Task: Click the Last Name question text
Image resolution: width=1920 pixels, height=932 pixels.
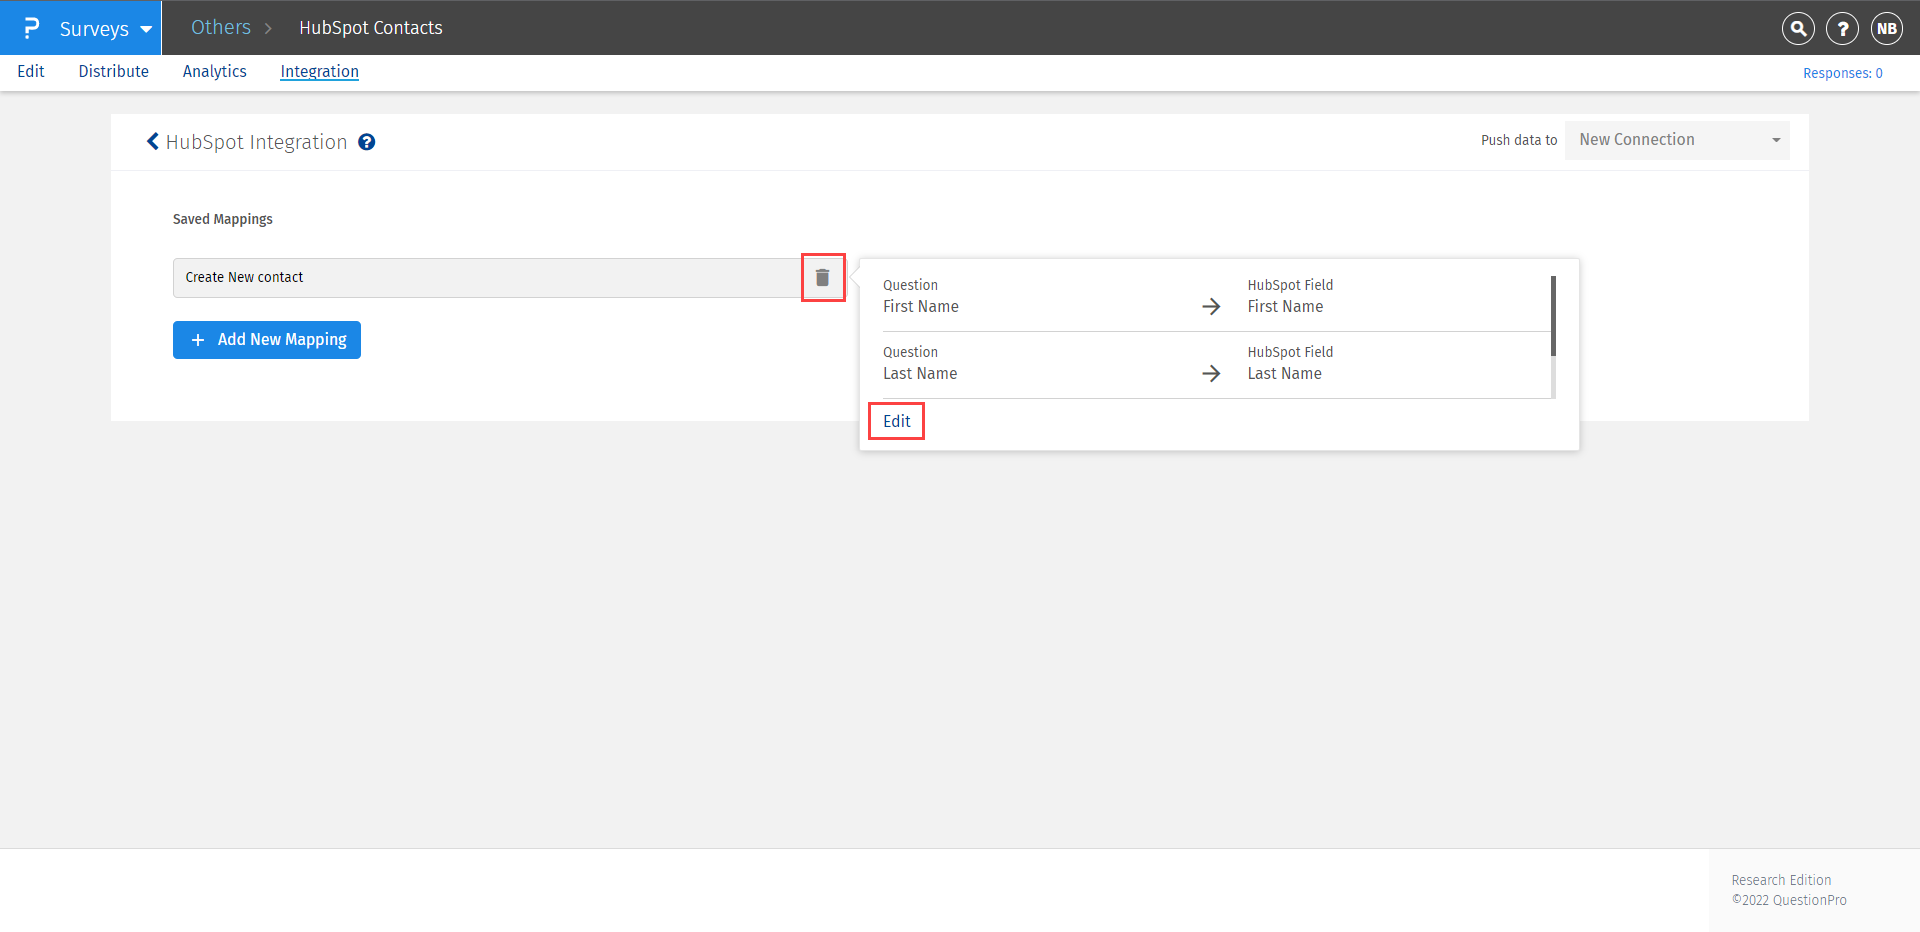Action: pyautogui.click(x=920, y=374)
